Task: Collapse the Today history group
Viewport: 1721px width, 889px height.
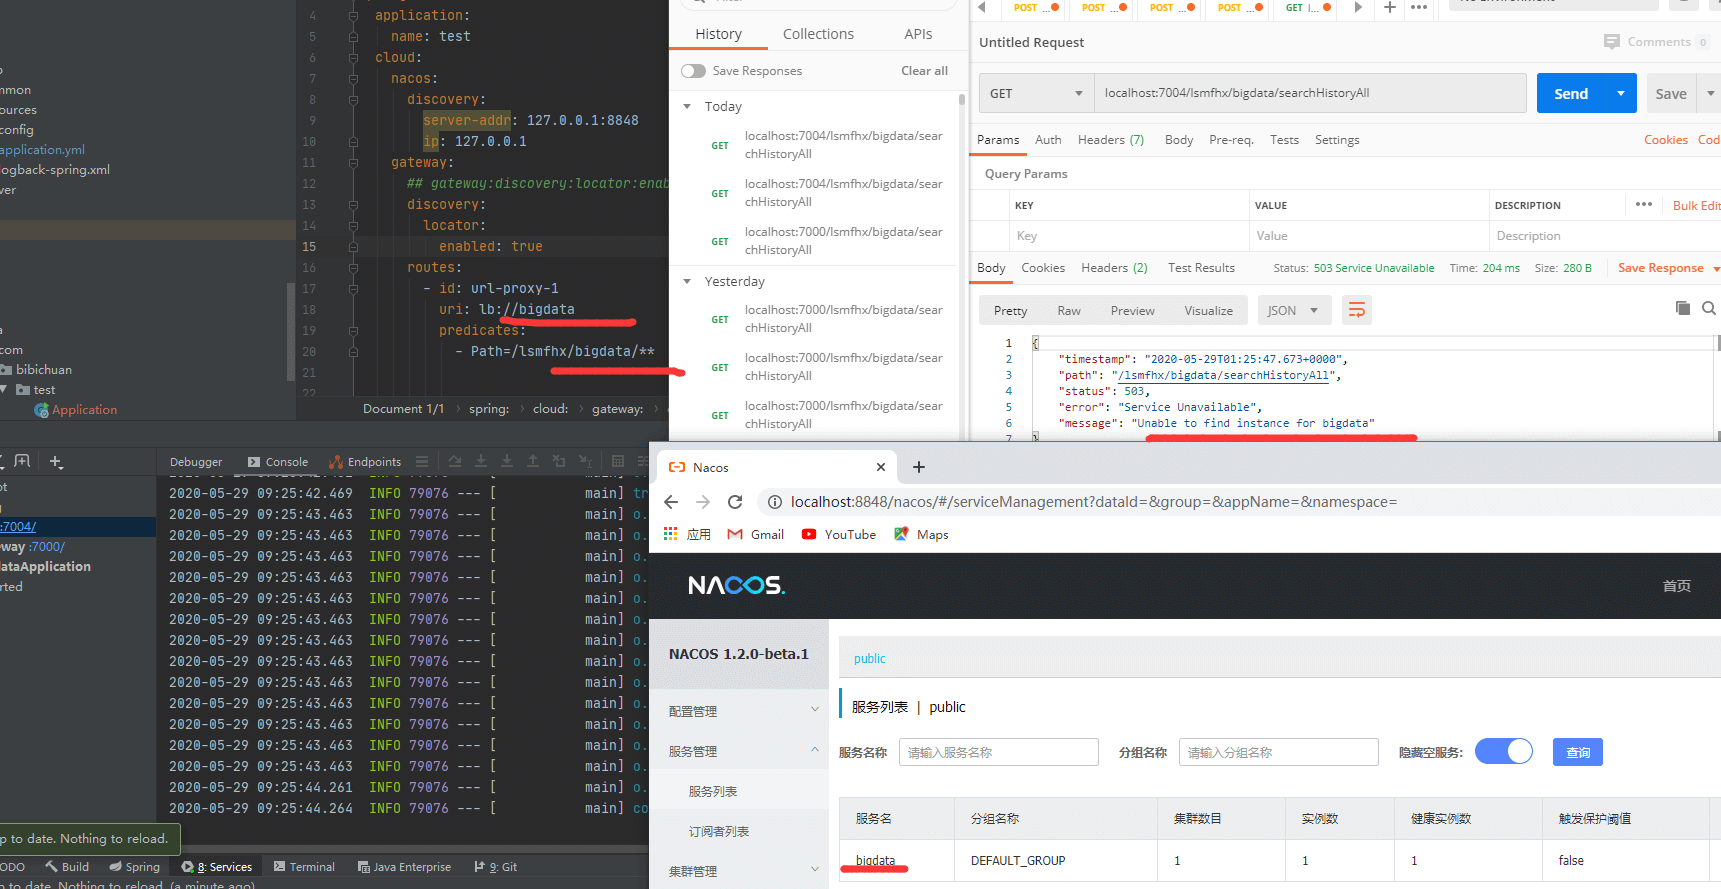Action: (687, 106)
